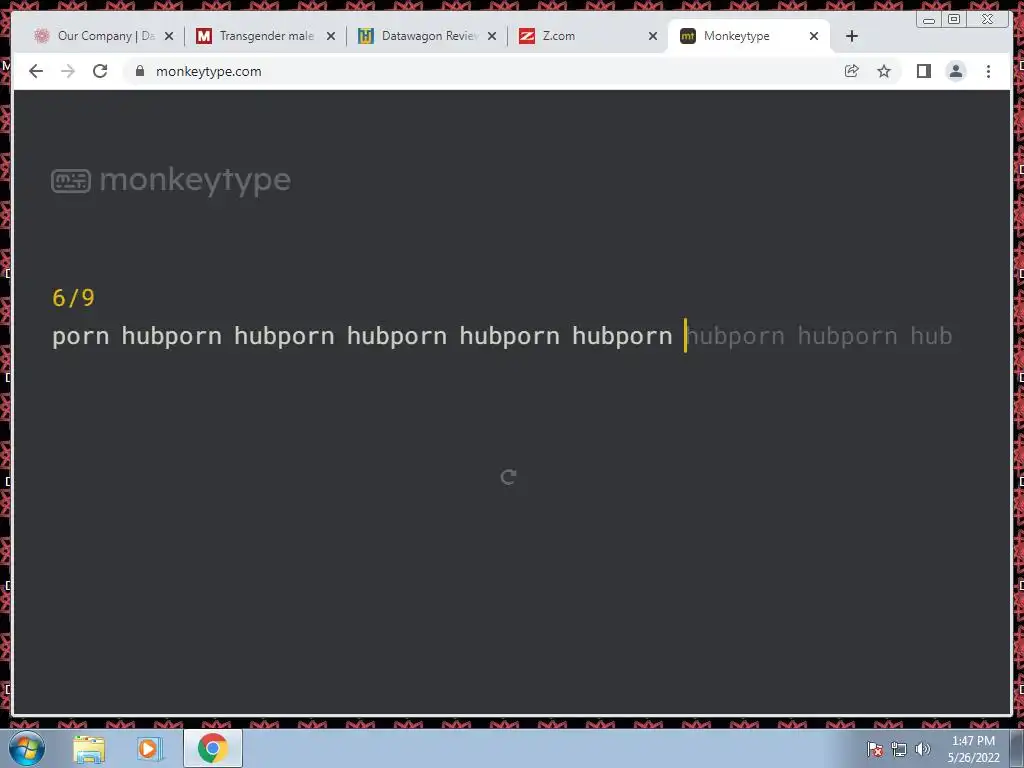Click the Our Company tab favicon
Screen dimensions: 1024x768
tap(42, 36)
